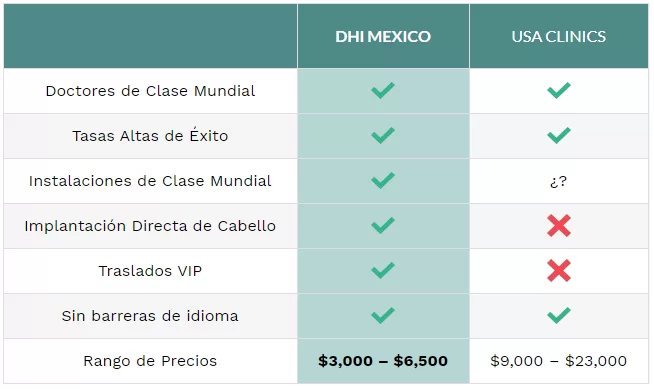This screenshot has width=654, height=389.
Task: Click the Tasas Altas de Éxito label
Action: point(150,136)
